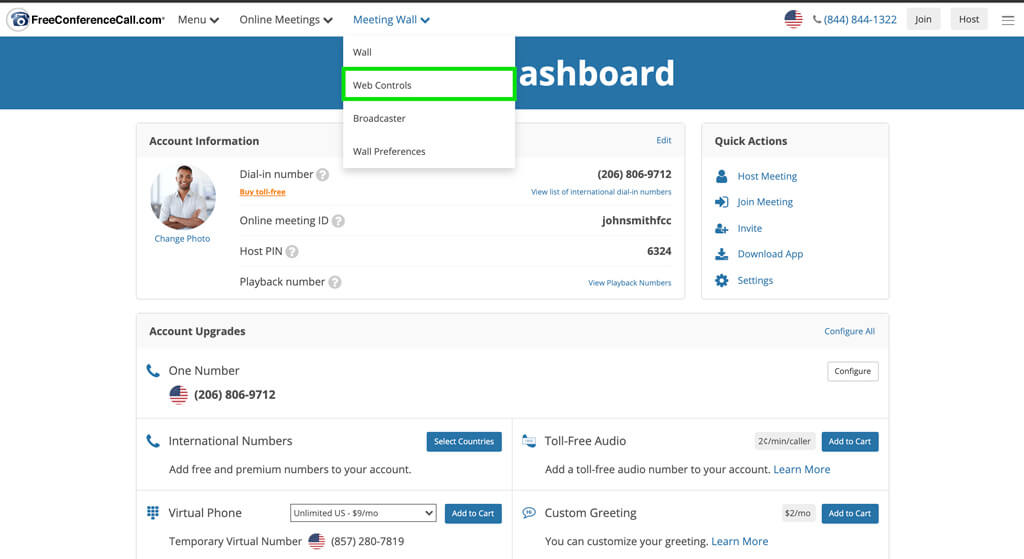
Task: Click the Join Meeting arrow icon
Action: coord(721,202)
